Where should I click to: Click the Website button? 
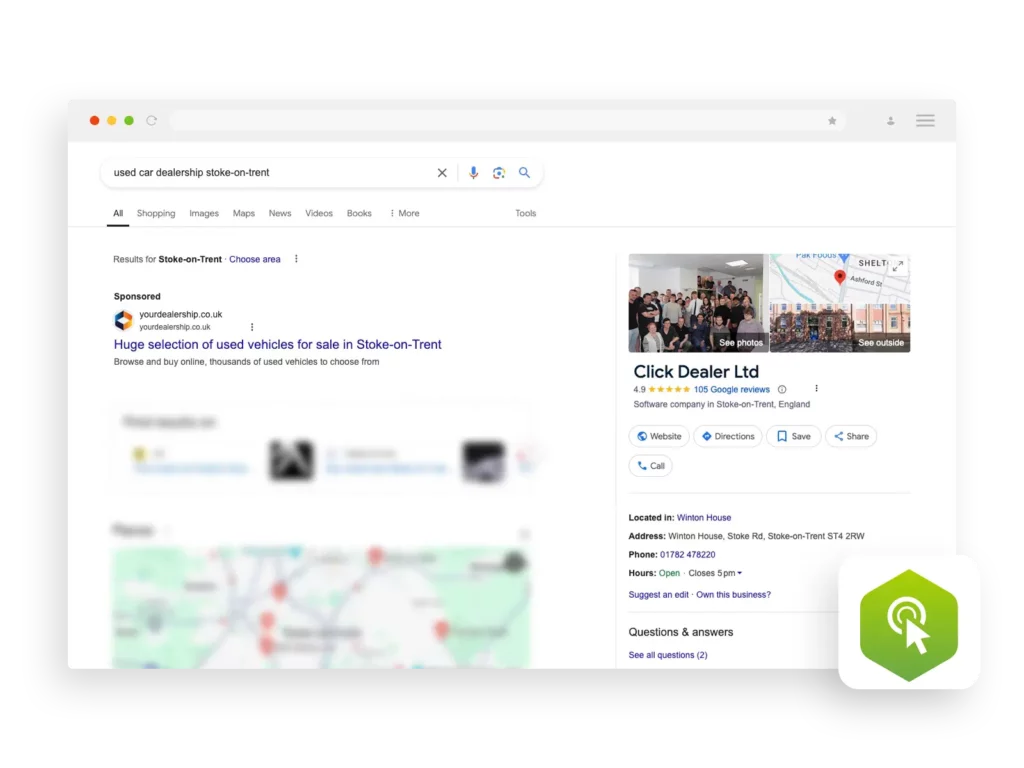[x=659, y=436]
